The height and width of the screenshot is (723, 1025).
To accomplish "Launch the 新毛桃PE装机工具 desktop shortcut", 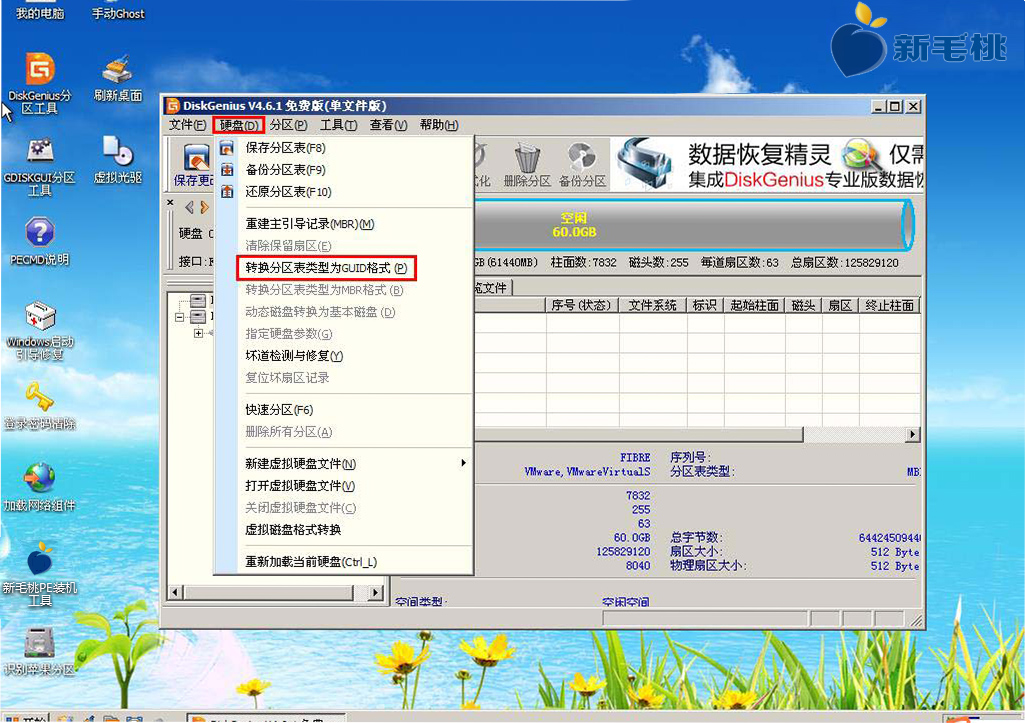I will pos(40,575).
